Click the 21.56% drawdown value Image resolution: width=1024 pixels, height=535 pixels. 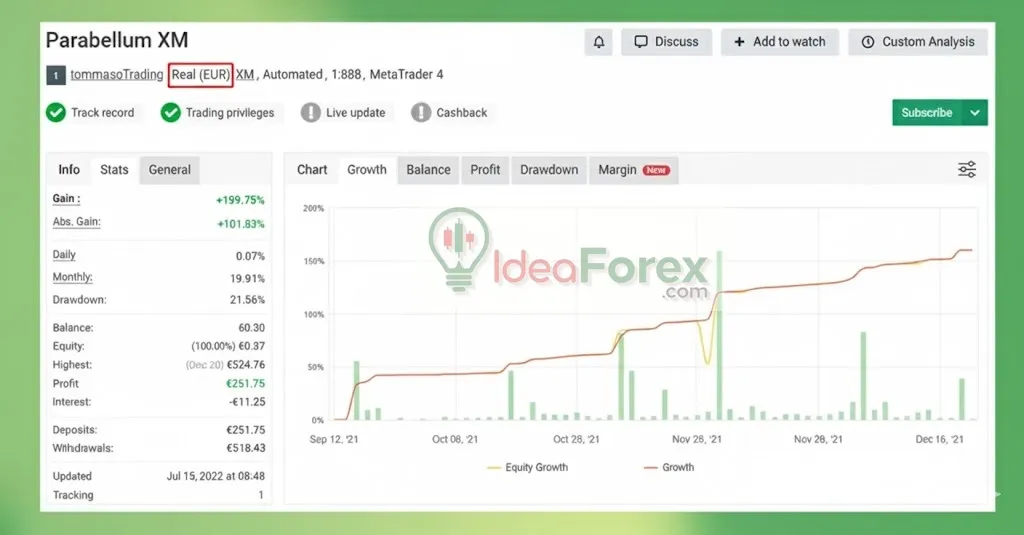tap(248, 300)
